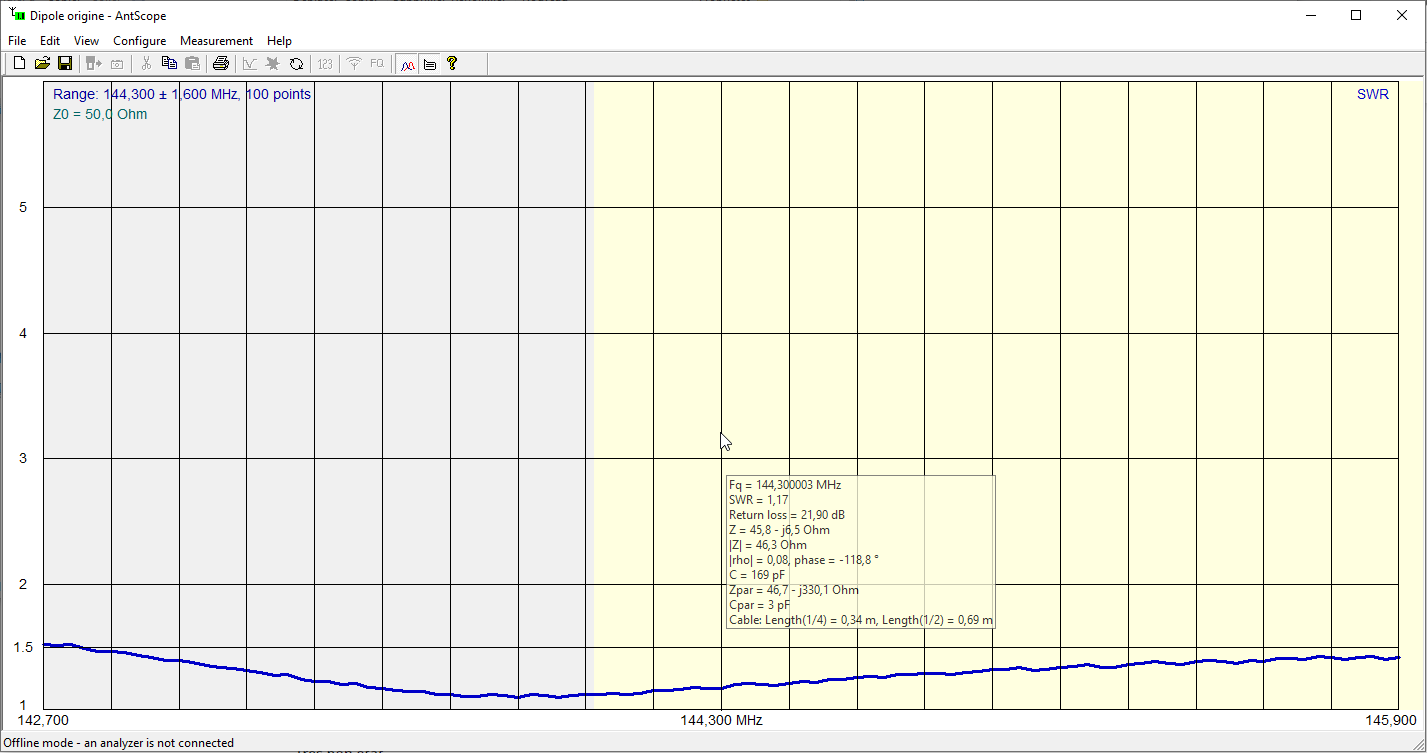The height and width of the screenshot is (753, 1427).
Task: Click the camera screenshot icon
Action: (x=117, y=64)
